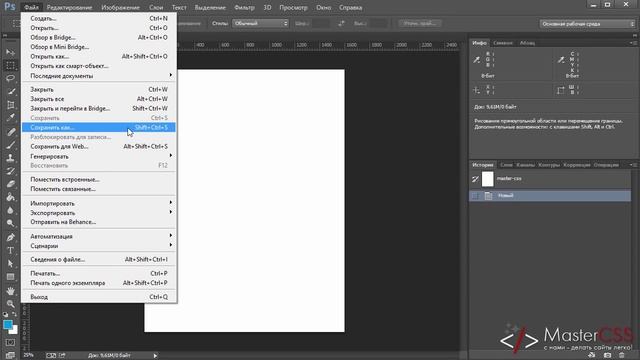Select the Eyedropper tool in toolbox

coord(10,118)
